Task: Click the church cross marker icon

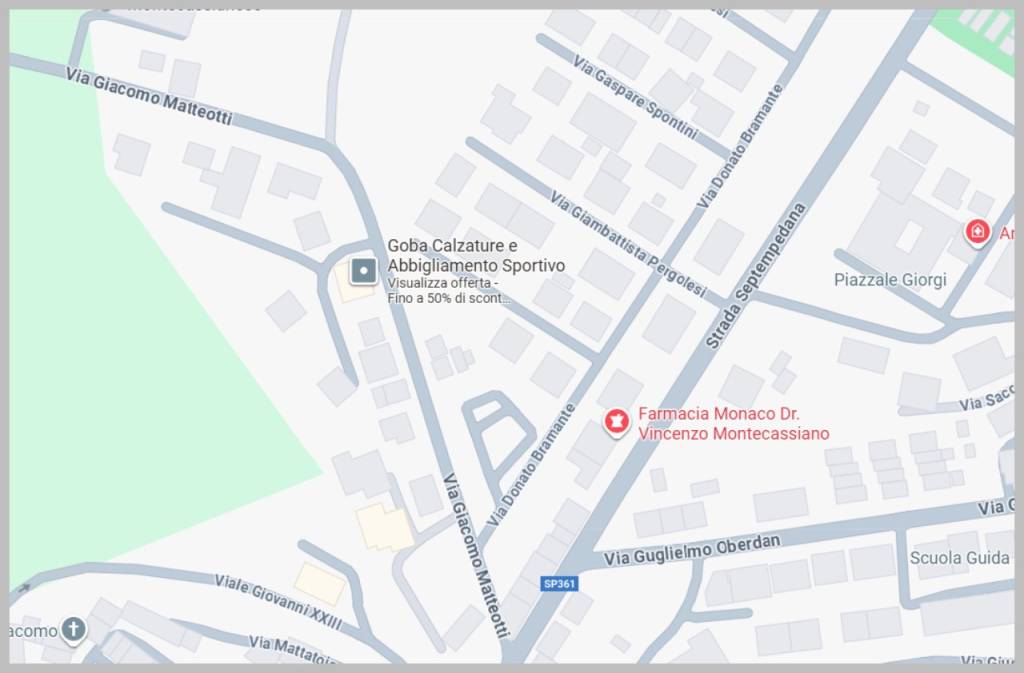Action: point(73,630)
